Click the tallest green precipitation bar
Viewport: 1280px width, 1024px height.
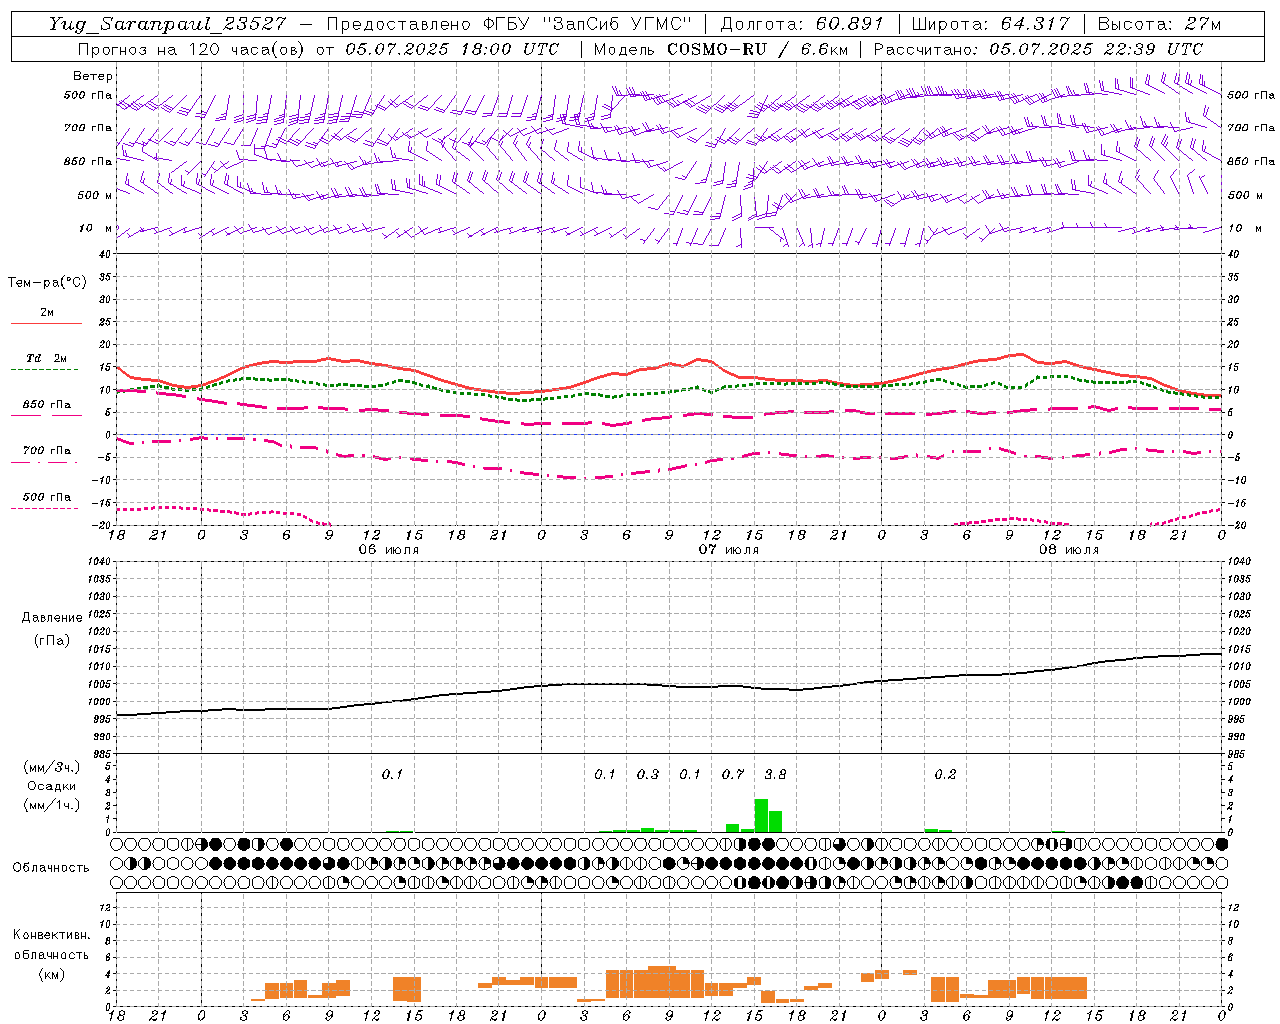(761, 815)
